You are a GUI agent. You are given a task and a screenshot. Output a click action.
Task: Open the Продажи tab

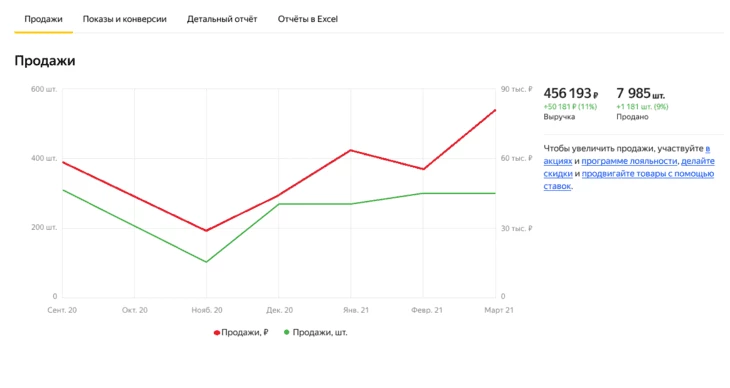[43, 19]
